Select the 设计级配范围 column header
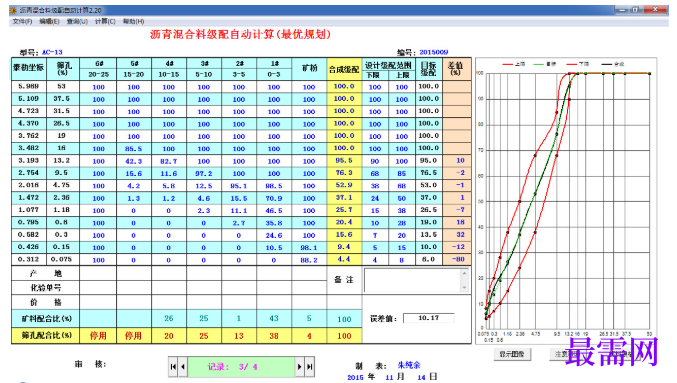The image size is (677, 383). coord(389,65)
